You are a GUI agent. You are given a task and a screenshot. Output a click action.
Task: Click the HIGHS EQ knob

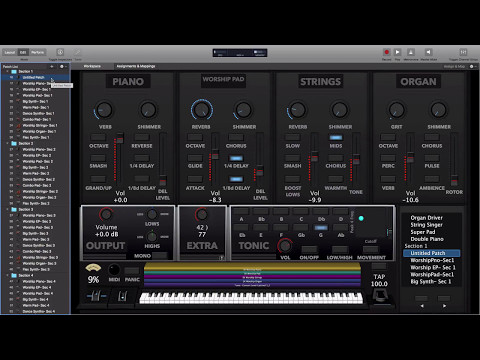pos(152,237)
